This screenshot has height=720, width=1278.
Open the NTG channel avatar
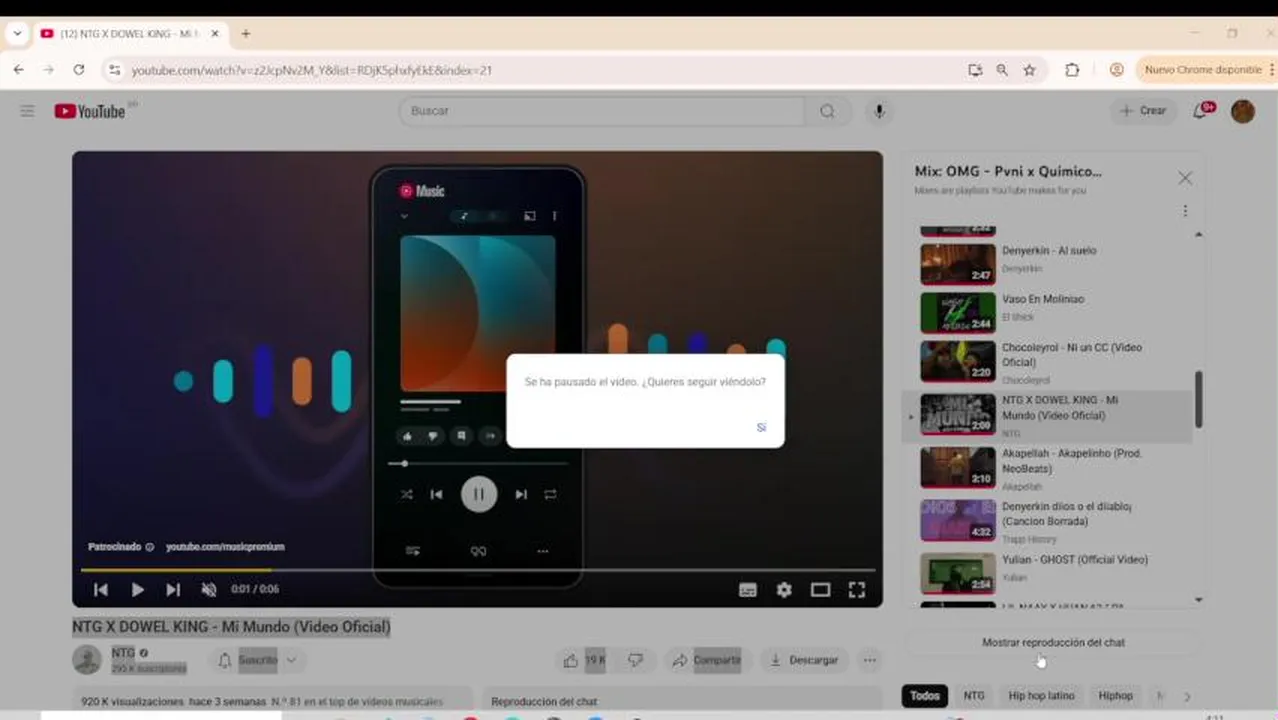(x=88, y=660)
